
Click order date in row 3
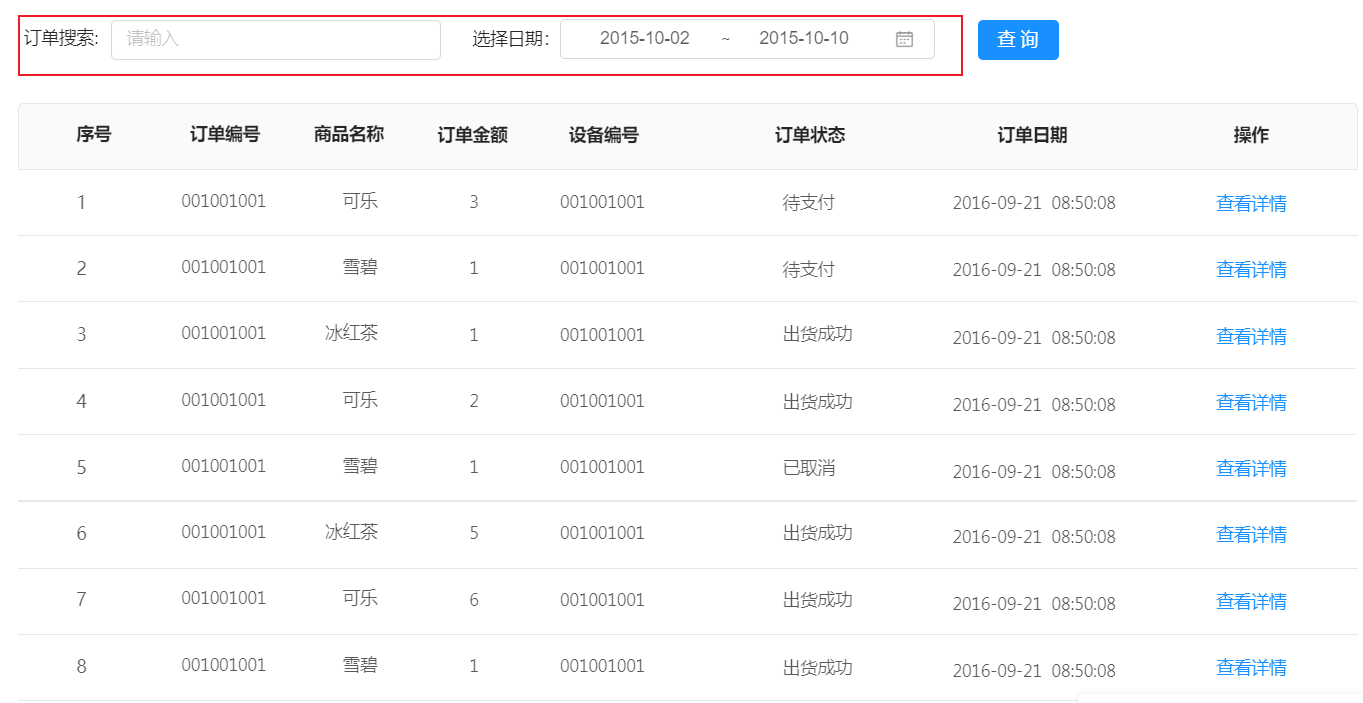point(1034,338)
